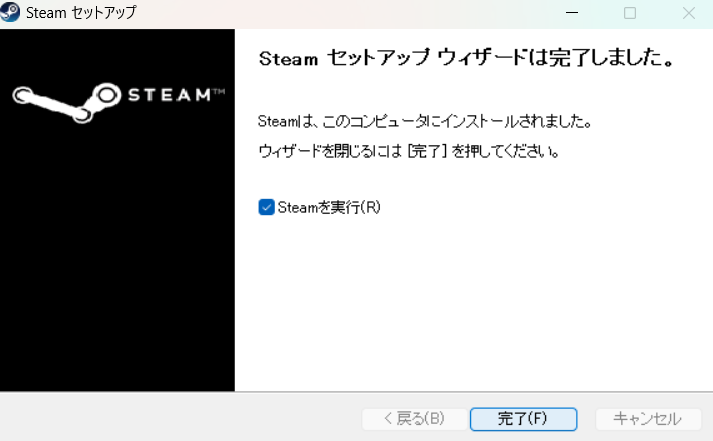The width and height of the screenshot is (713, 441).
Task: Close the setup wizard with the X
Action: pyautogui.click(x=688, y=13)
